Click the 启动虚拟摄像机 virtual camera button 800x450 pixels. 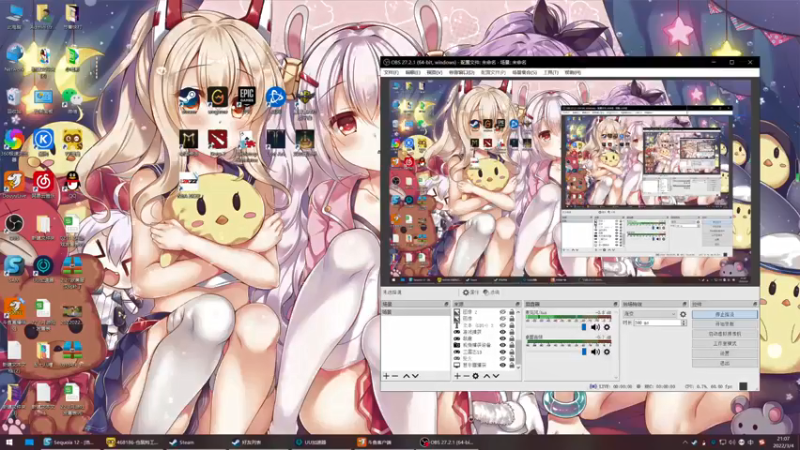coord(725,334)
